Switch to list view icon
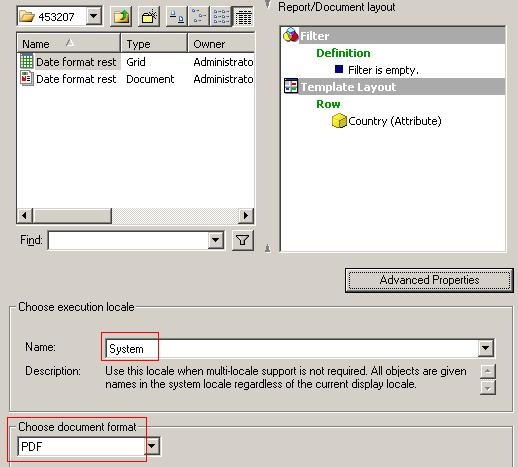 point(221,17)
